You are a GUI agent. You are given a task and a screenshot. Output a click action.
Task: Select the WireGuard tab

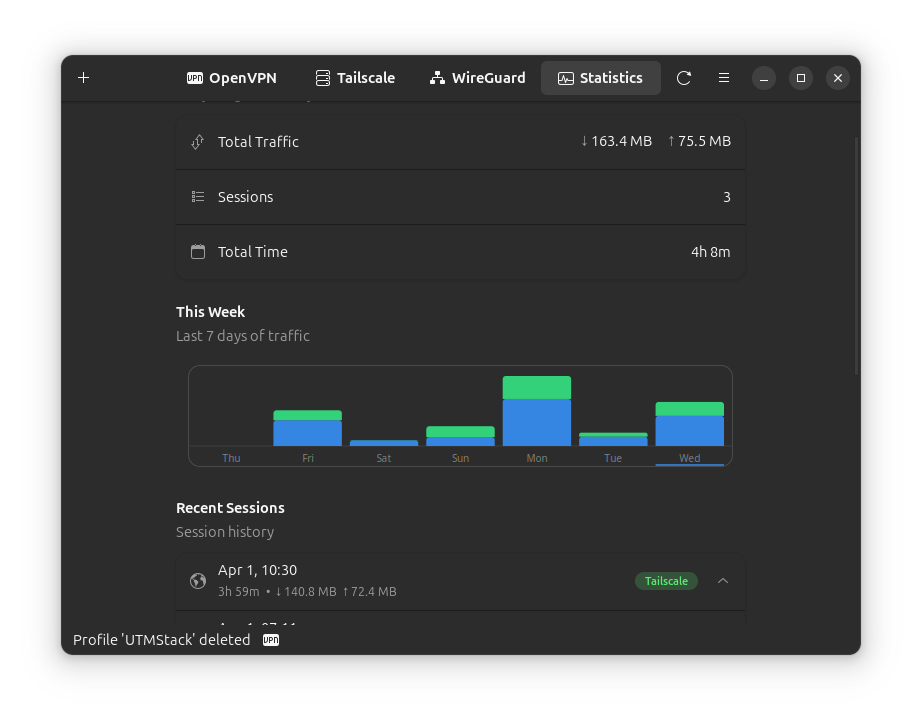477,78
